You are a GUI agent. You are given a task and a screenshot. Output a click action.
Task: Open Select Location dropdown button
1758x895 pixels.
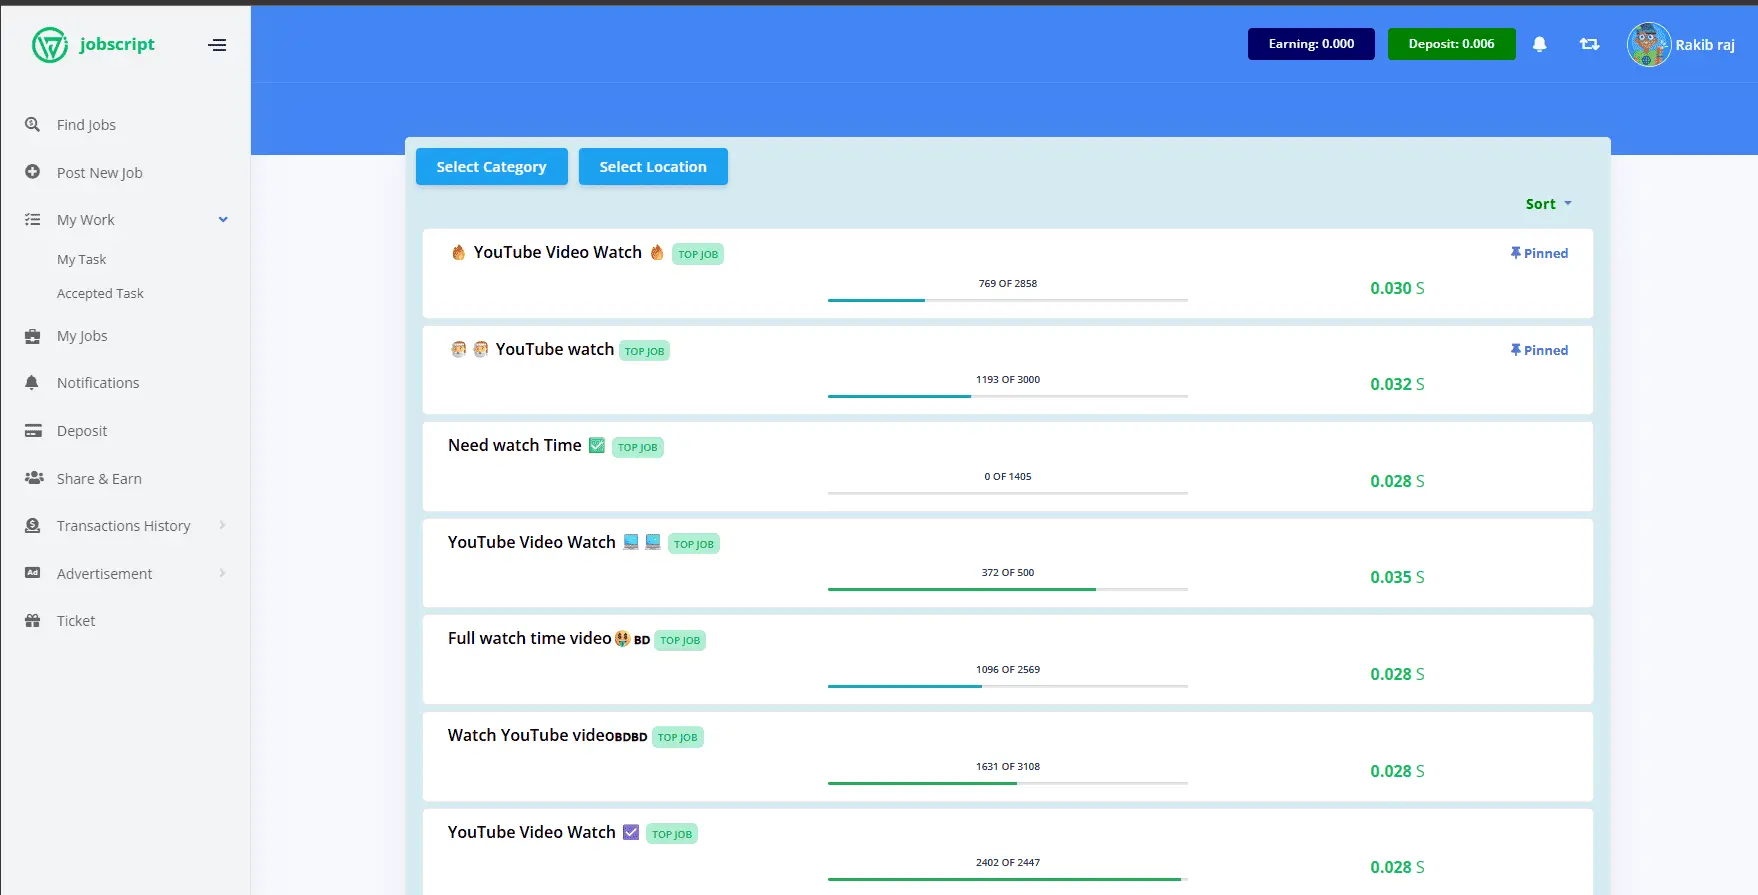coord(653,167)
